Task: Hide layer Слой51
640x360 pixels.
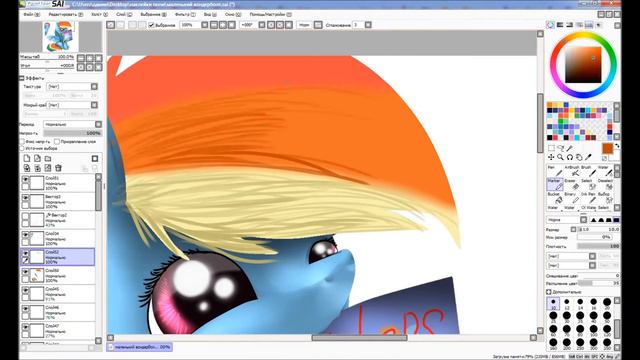Action: coord(25,179)
